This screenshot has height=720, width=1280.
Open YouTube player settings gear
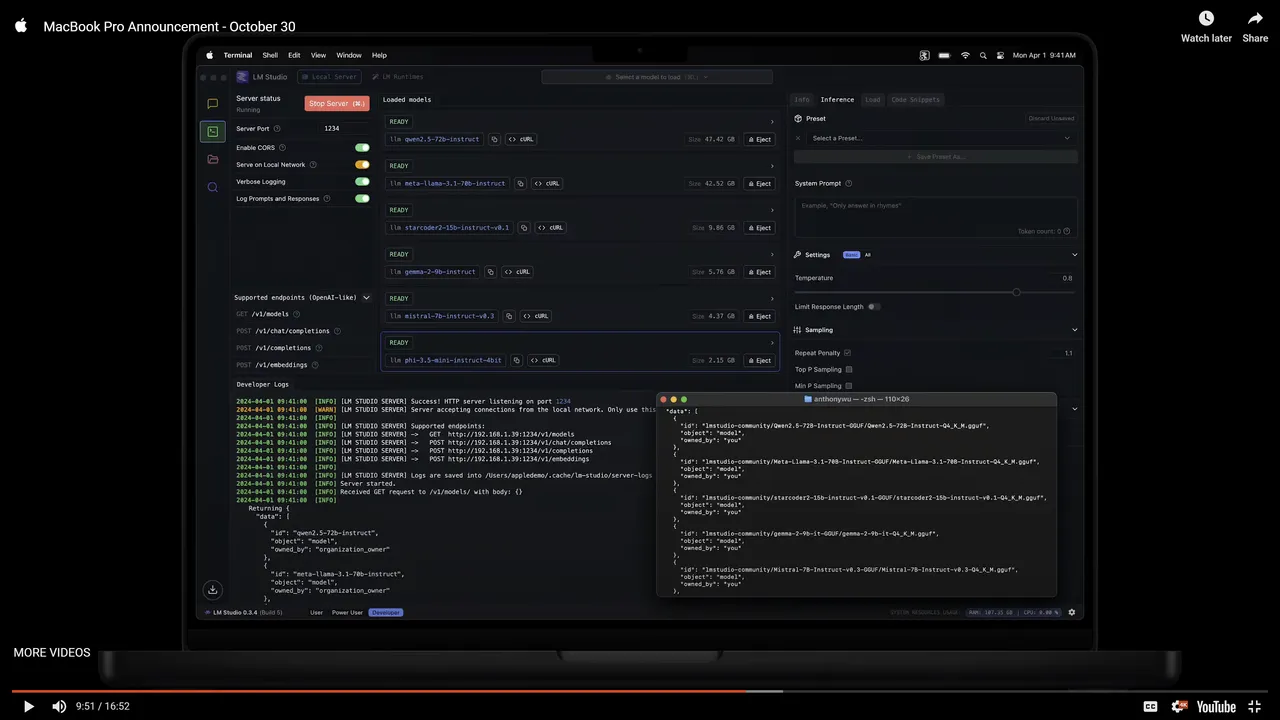pos(1180,706)
